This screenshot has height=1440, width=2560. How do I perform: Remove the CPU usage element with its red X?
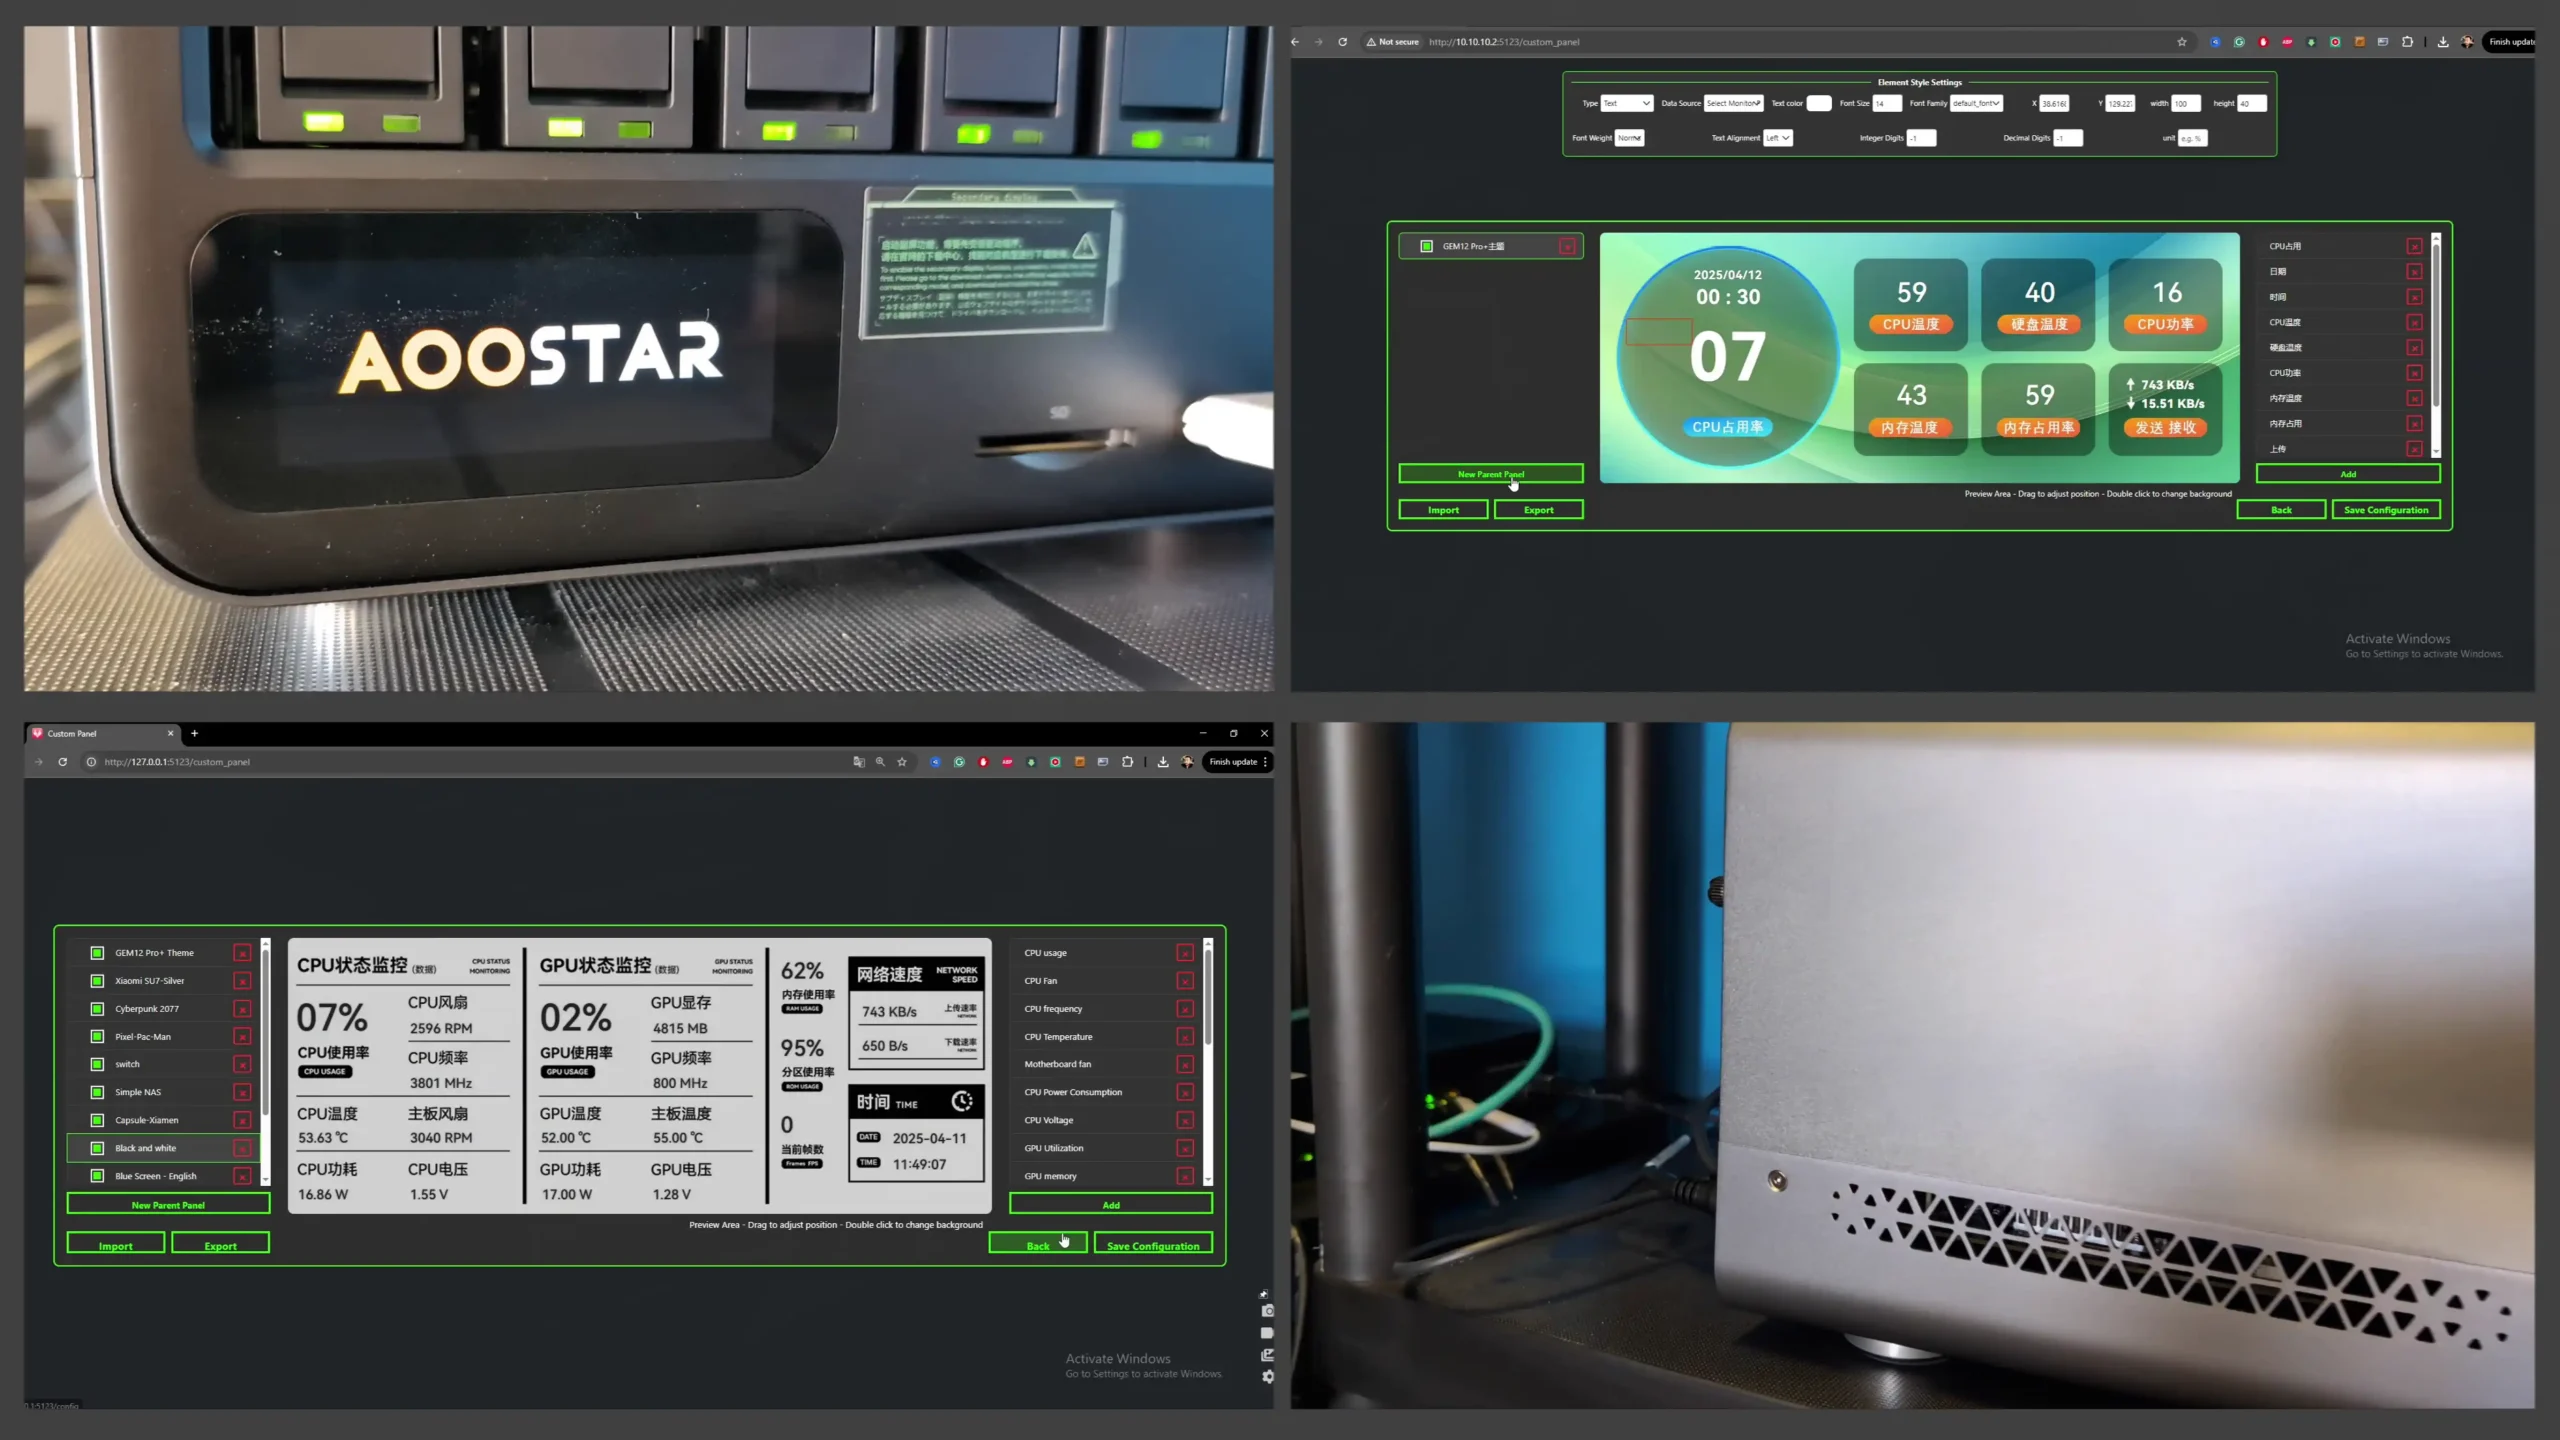click(1185, 953)
